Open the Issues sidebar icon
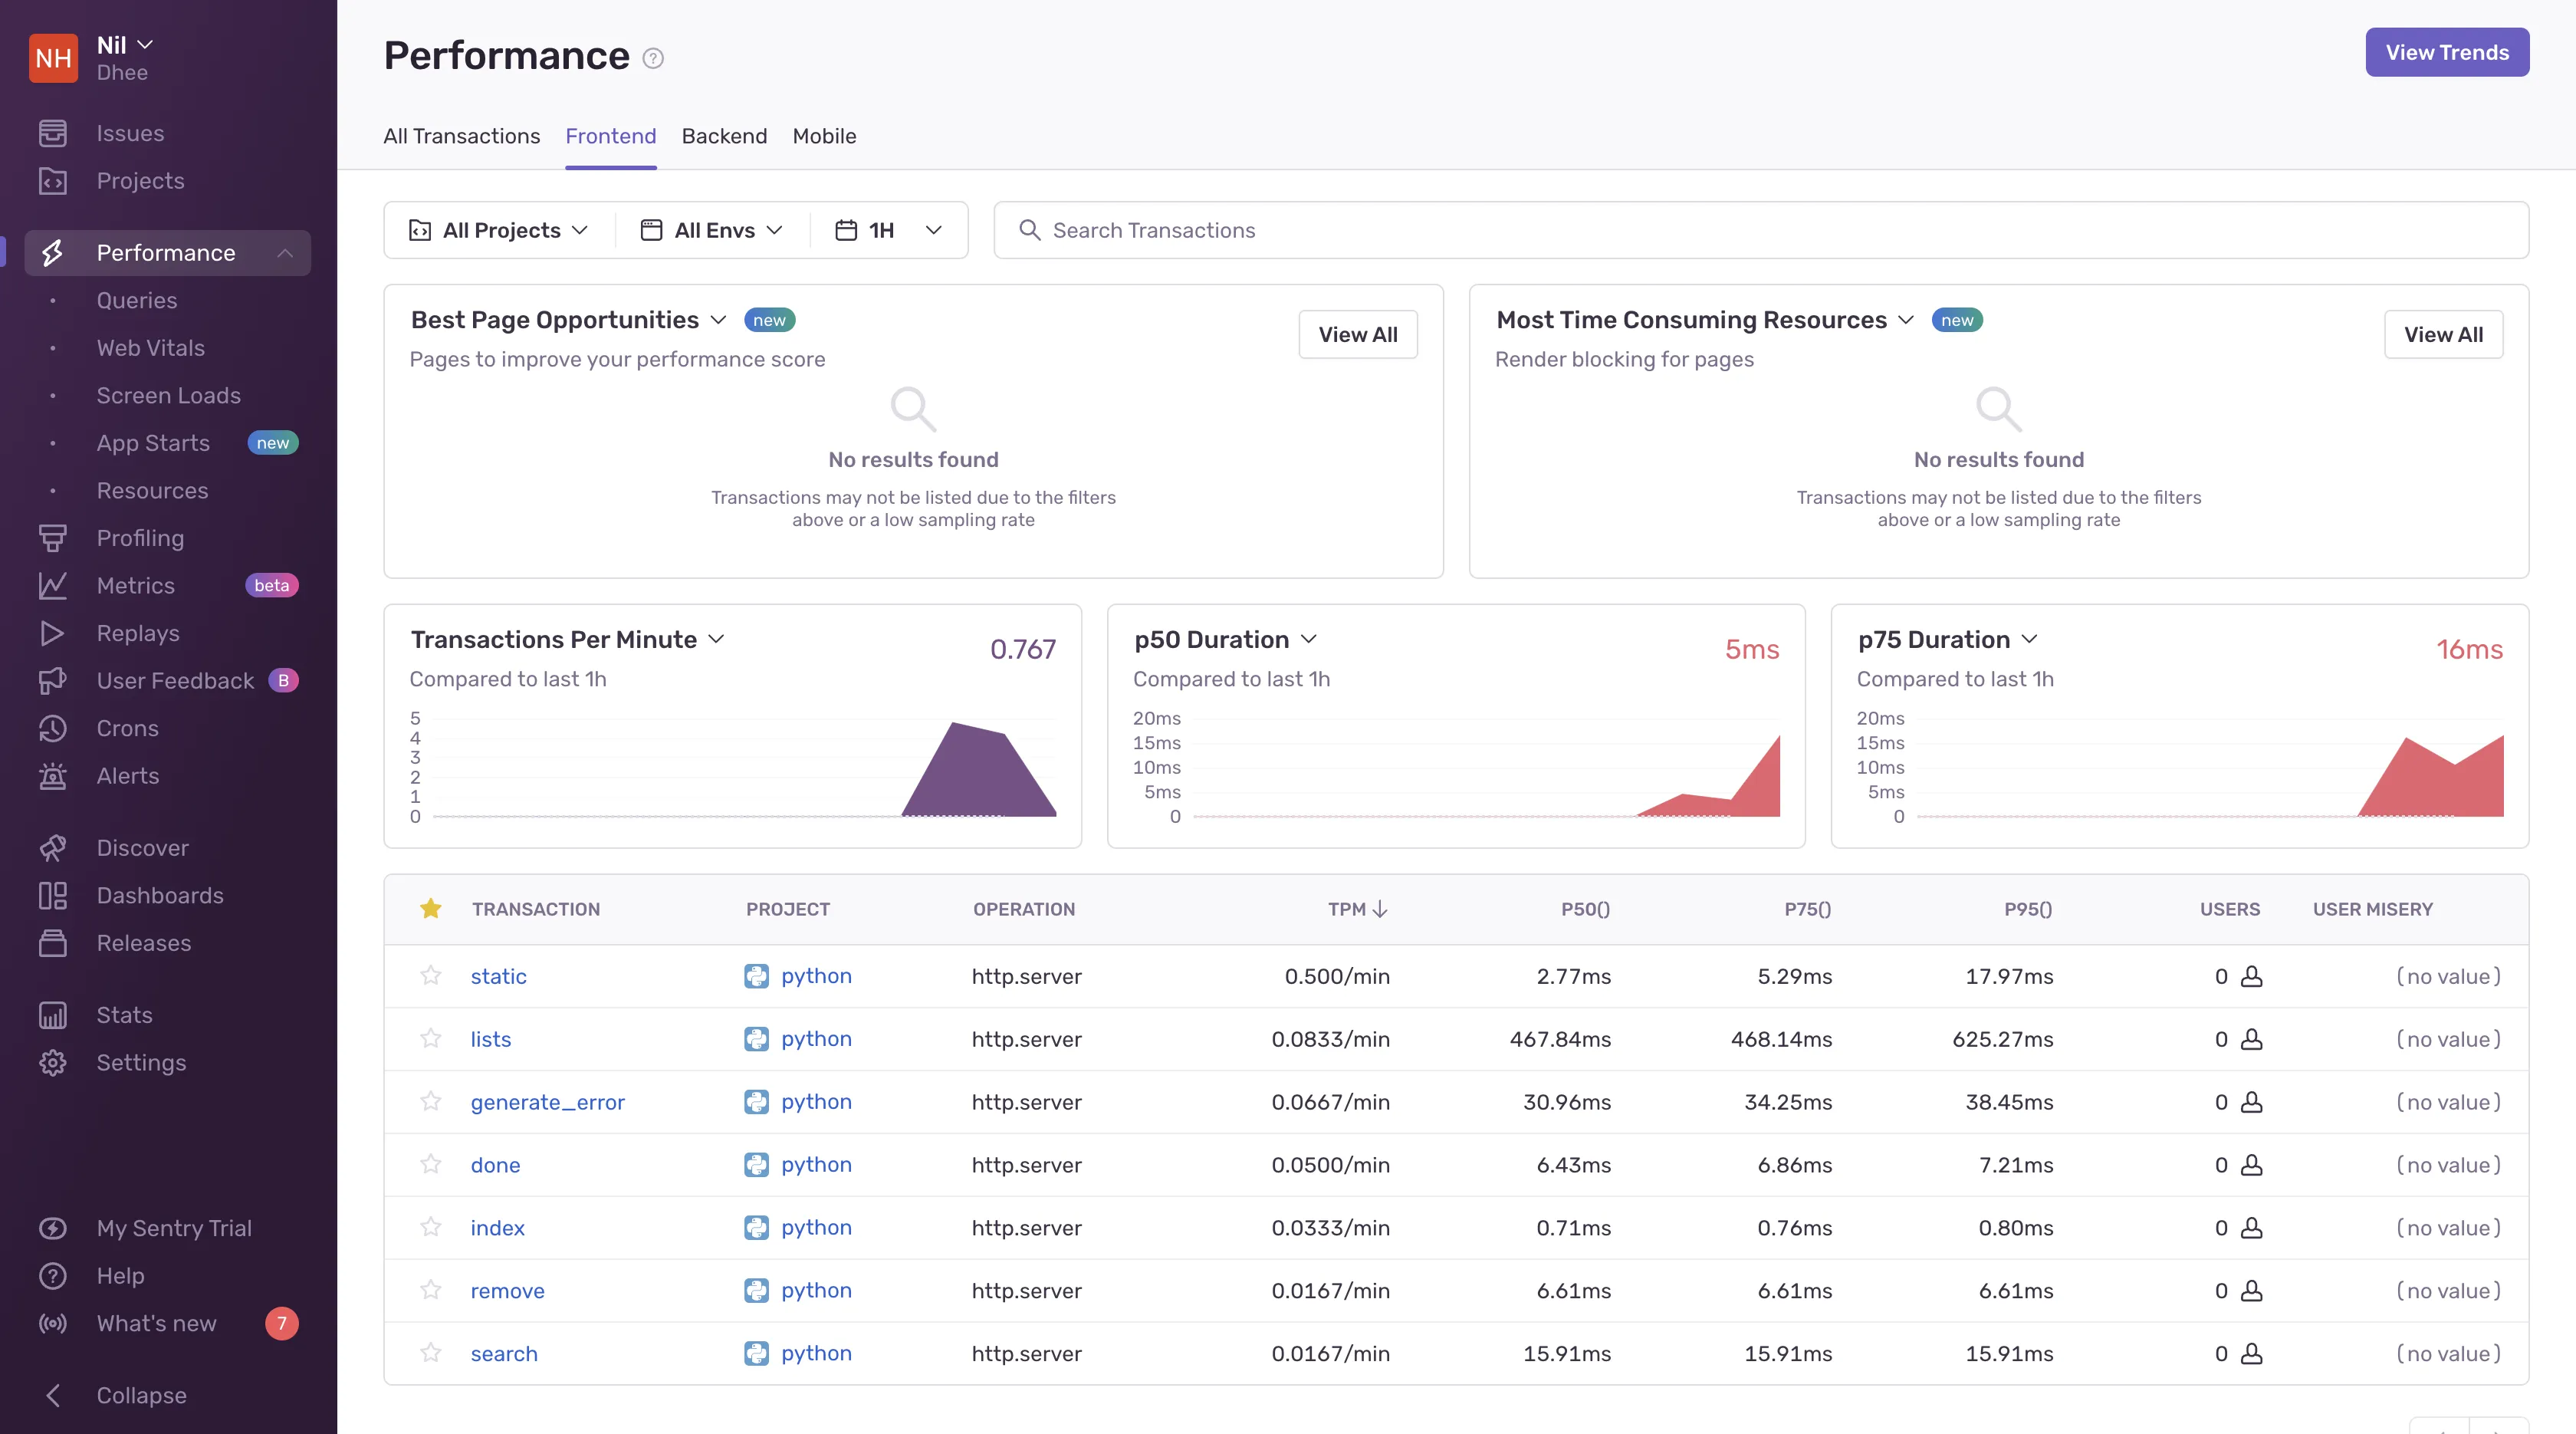Image resolution: width=2576 pixels, height=1434 pixels. point(53,133)
